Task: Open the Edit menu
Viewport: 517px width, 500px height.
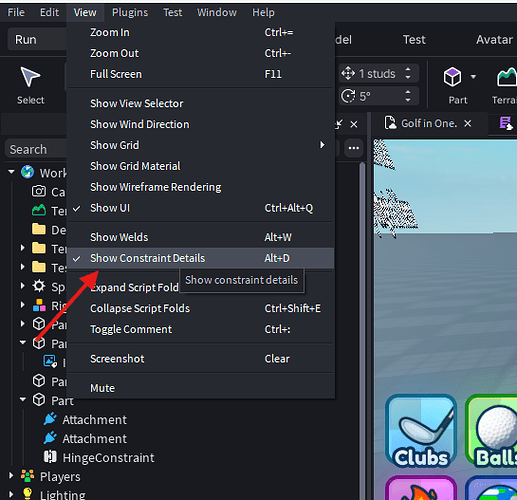Action: [x=49, y=12]
